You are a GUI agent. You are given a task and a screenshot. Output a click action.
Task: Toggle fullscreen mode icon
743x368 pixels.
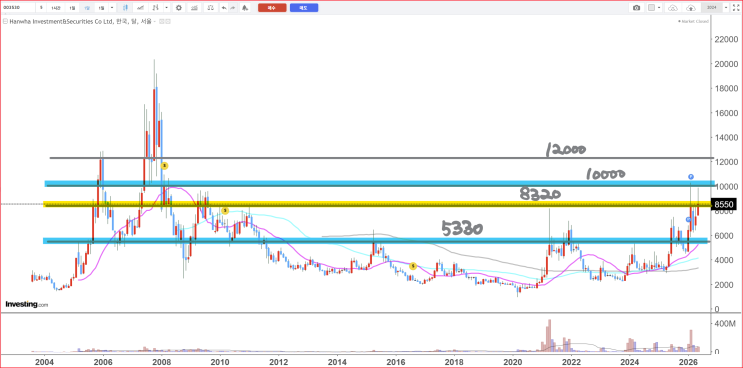[736, 8]
